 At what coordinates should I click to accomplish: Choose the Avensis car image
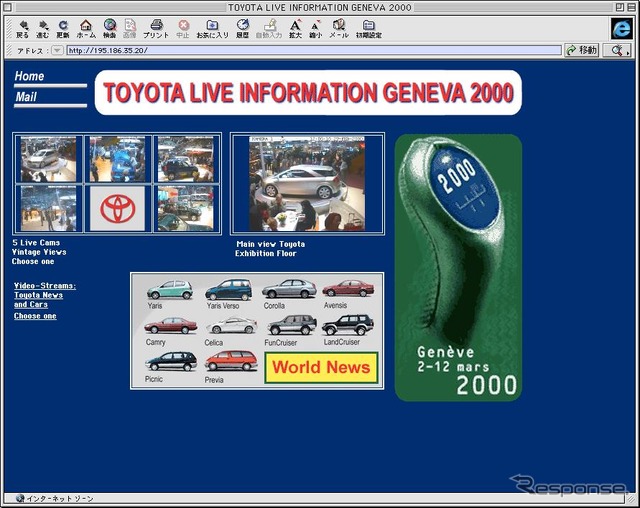tap(348, 288)
